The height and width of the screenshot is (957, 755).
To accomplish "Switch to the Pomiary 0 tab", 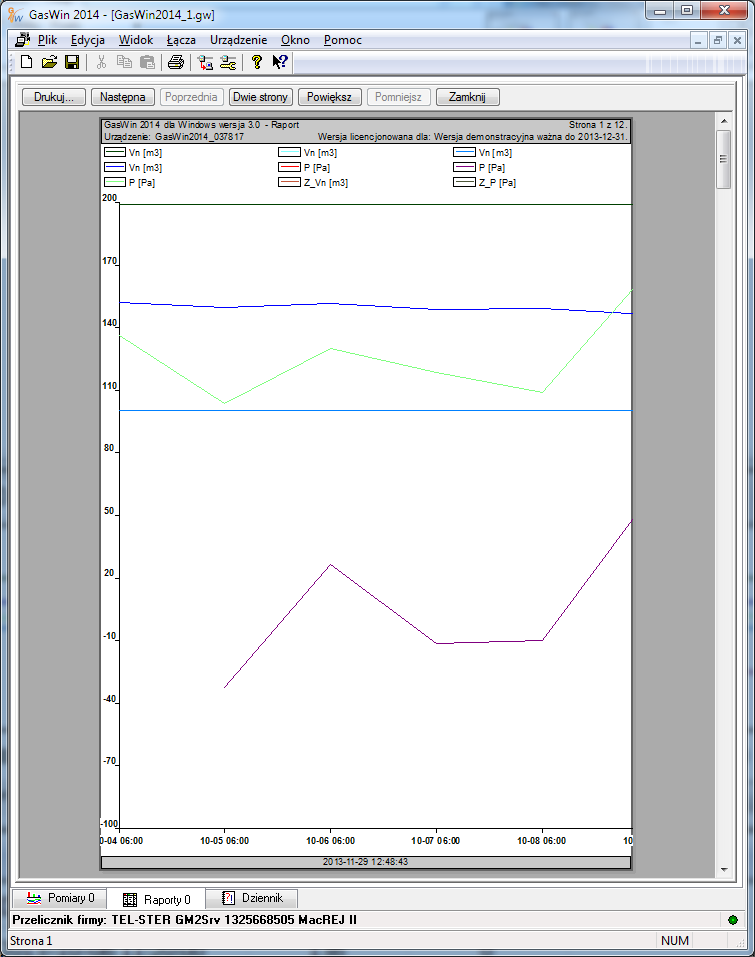I will pyautogui.click(x=60, y=898).
